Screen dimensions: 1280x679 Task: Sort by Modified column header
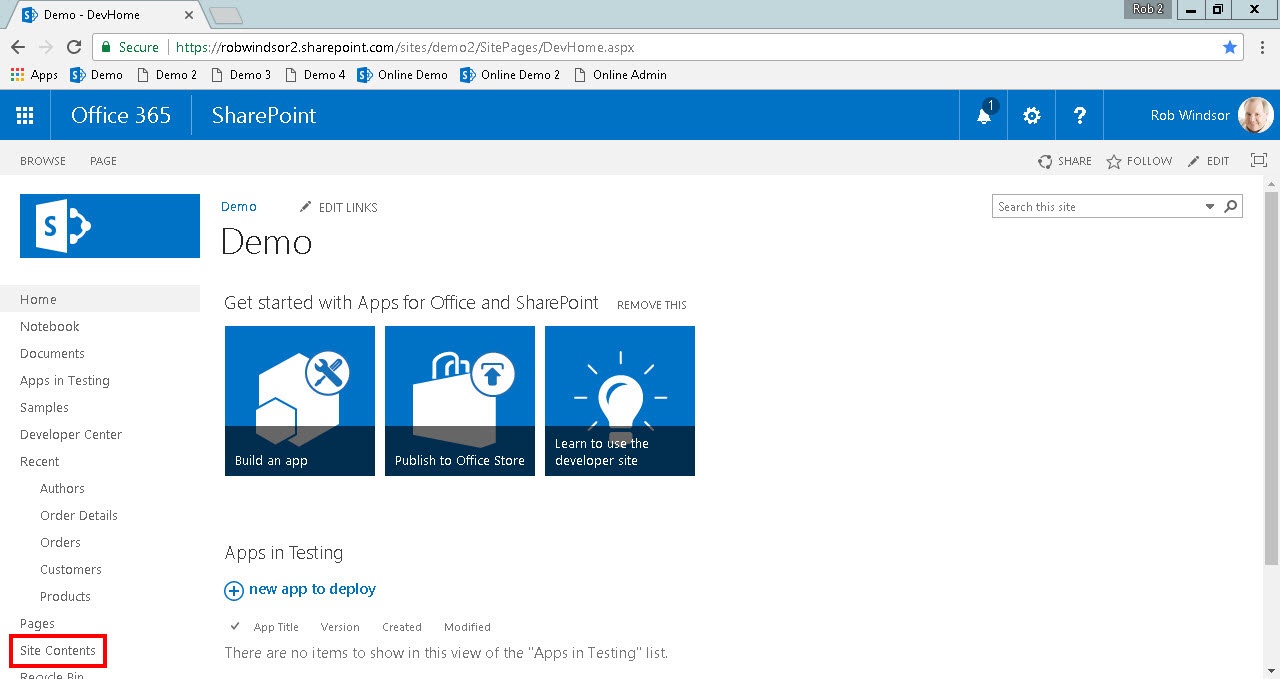tap(467, 627)
